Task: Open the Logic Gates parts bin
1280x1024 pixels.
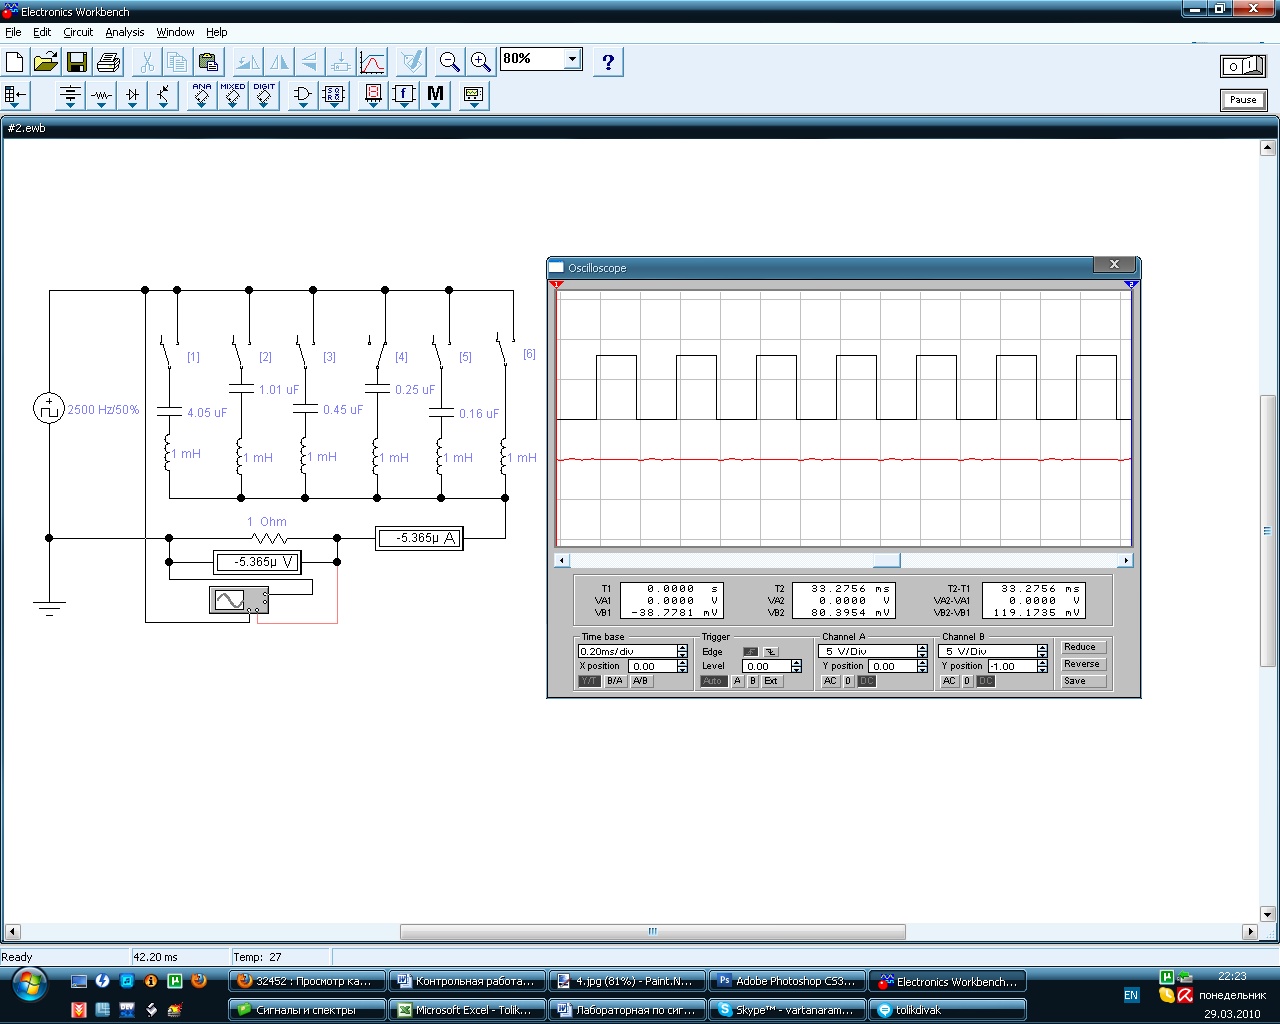Action: (x=303, y=96)
